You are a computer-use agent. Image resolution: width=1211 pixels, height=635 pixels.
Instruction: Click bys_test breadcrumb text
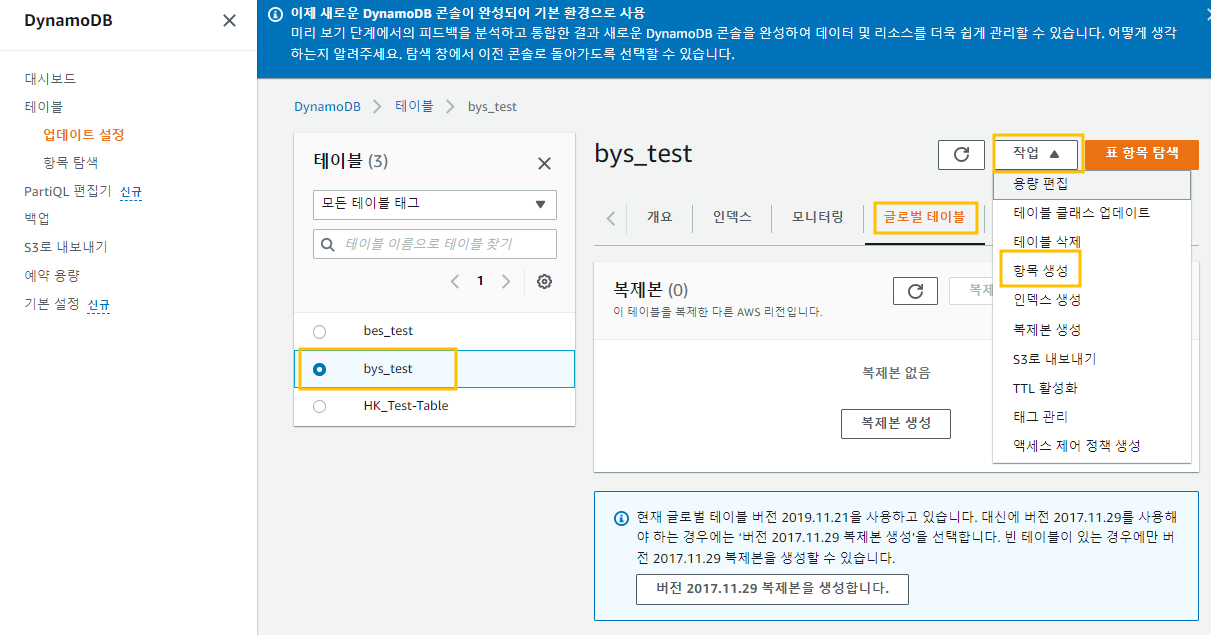[492, 106]
